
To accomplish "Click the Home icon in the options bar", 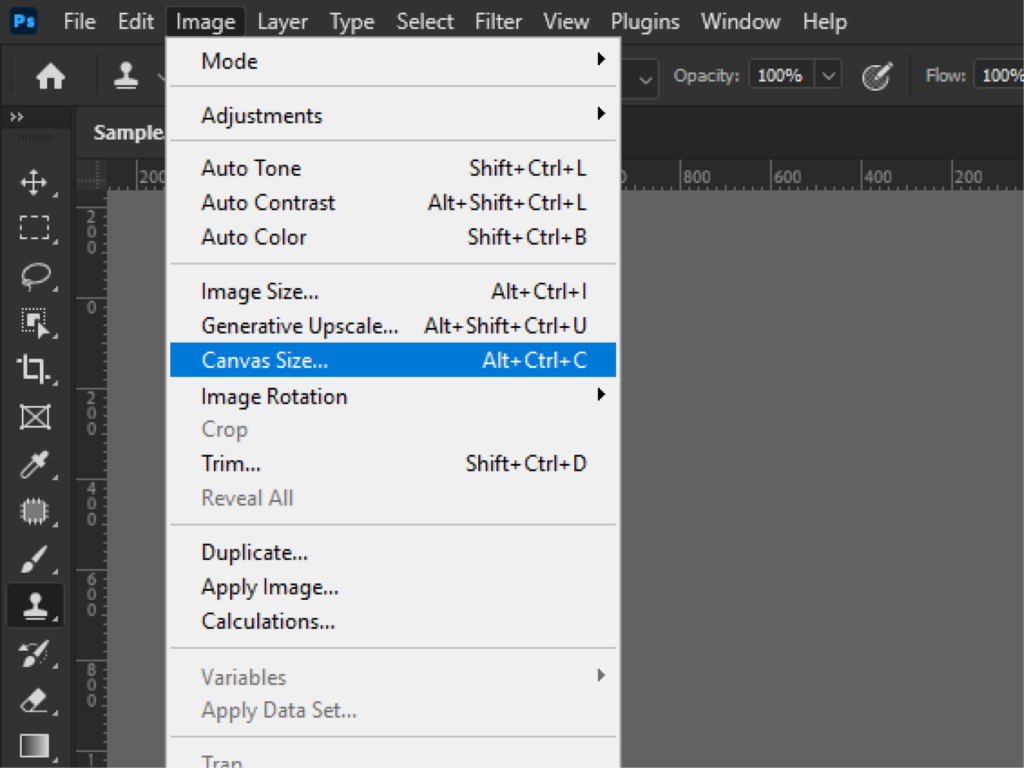I will (50, 75).
